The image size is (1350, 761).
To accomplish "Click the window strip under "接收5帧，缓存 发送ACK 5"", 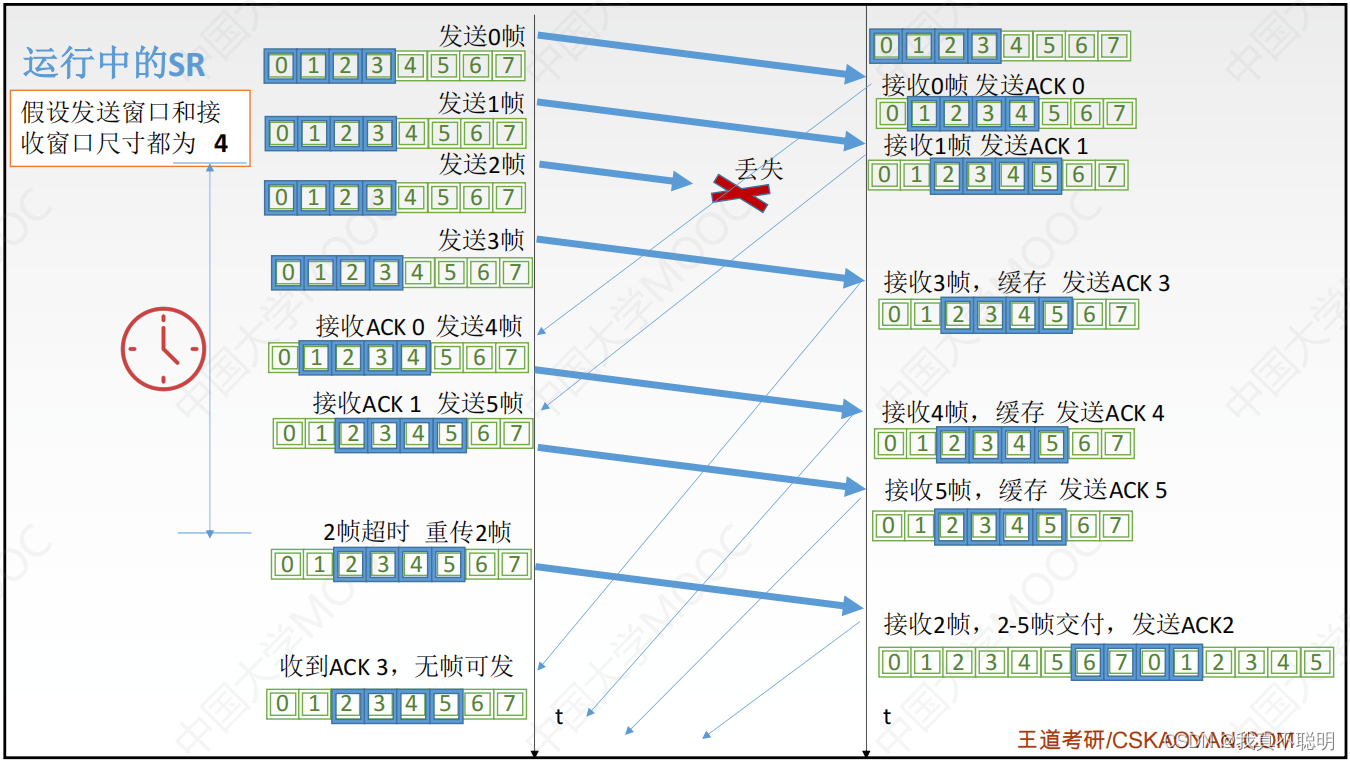I will (x=1002, y=525).
